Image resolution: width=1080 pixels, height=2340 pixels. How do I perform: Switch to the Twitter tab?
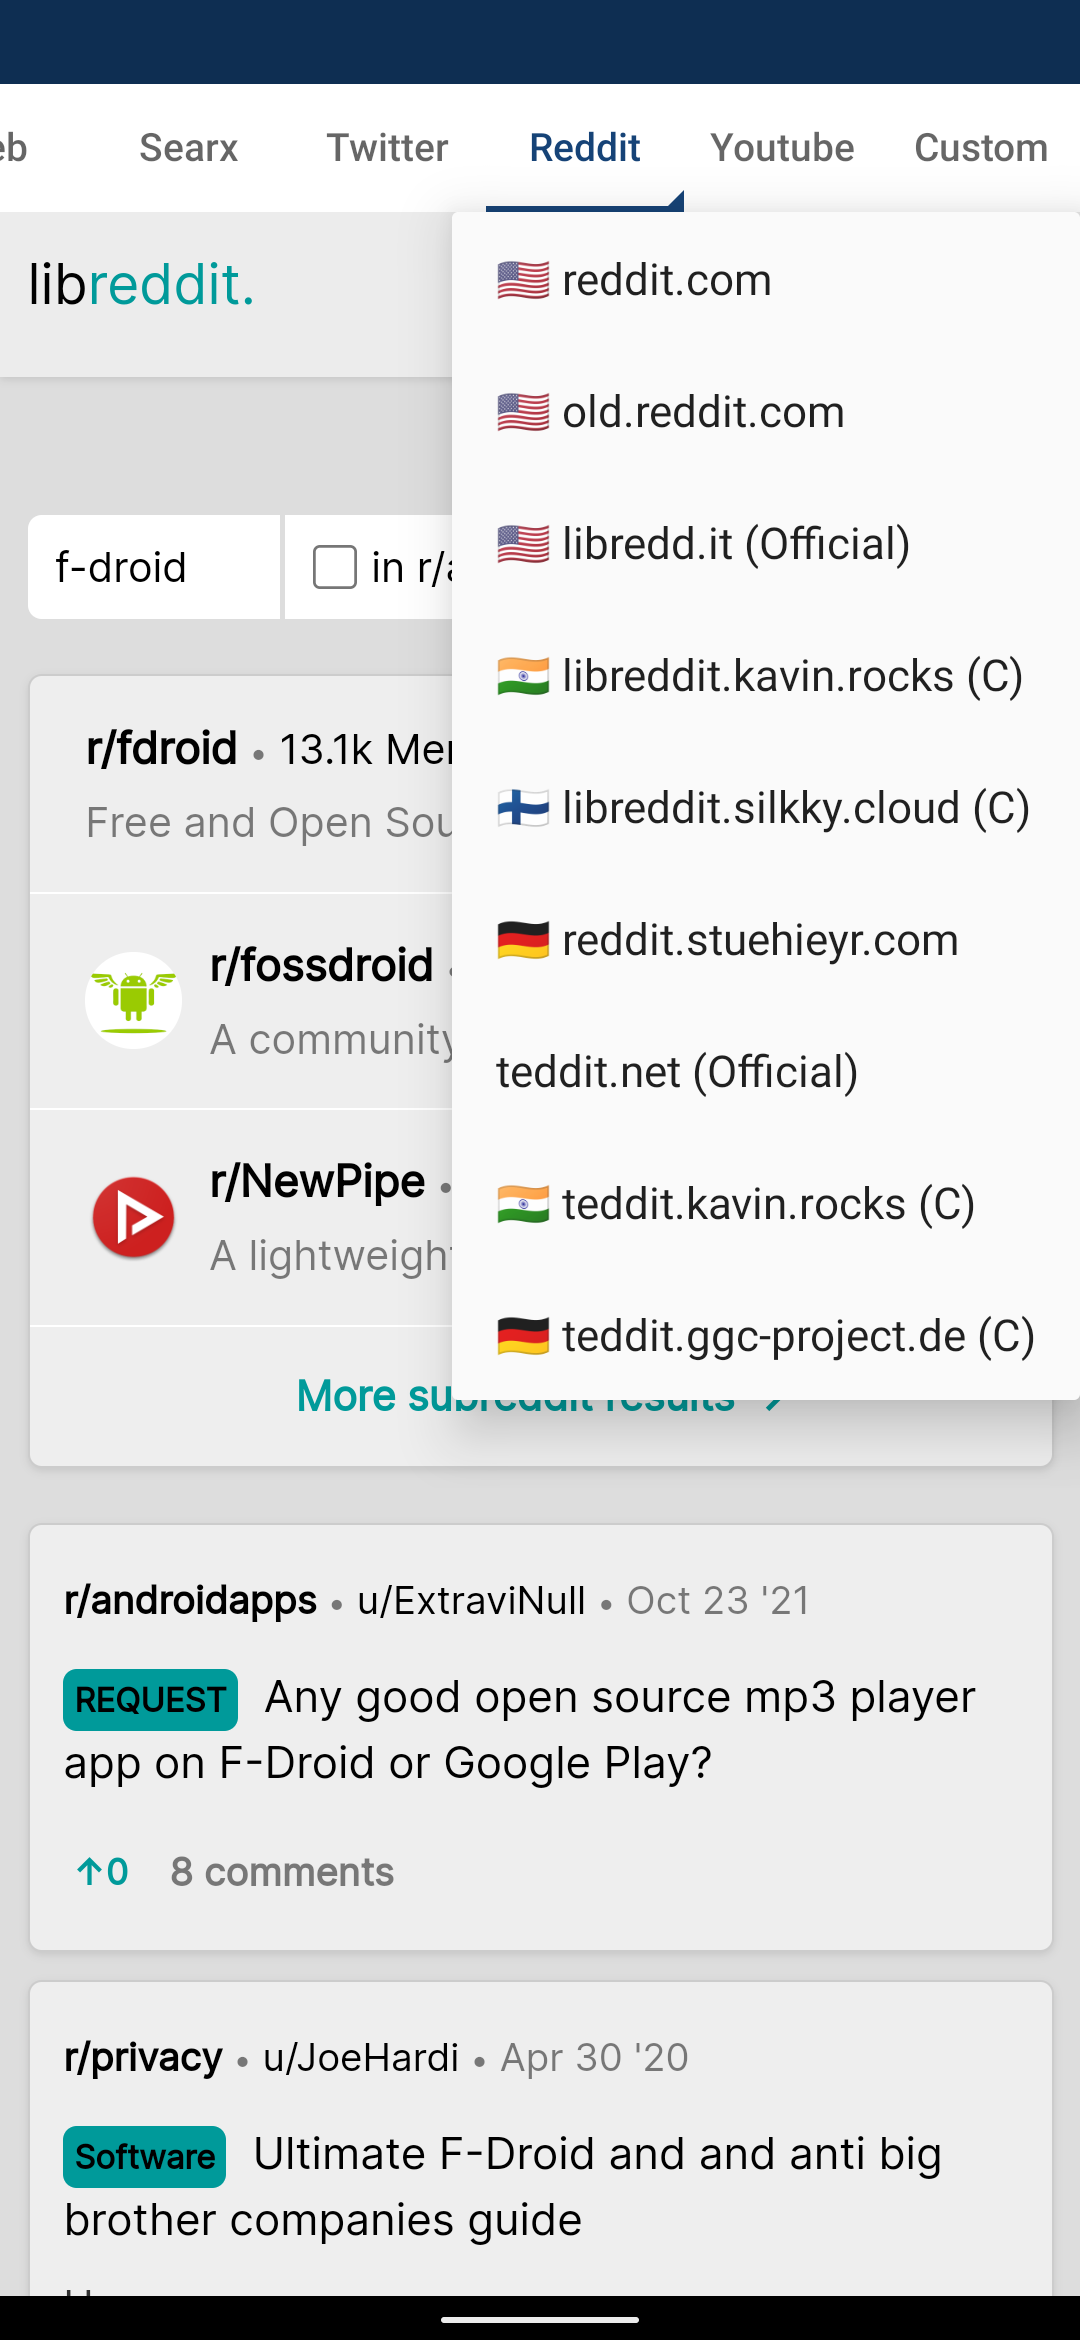pos(387,148)
